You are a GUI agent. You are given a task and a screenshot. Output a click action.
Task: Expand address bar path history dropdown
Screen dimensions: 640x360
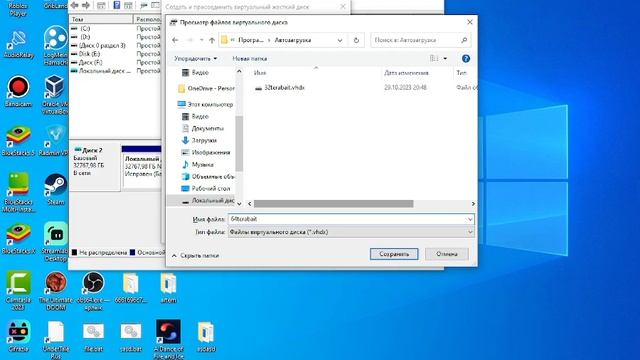coord(340,40)
